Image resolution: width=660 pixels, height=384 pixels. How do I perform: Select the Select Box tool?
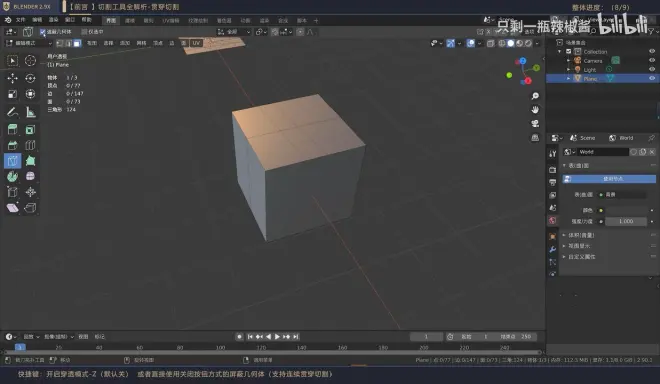(x=12, y=61)
